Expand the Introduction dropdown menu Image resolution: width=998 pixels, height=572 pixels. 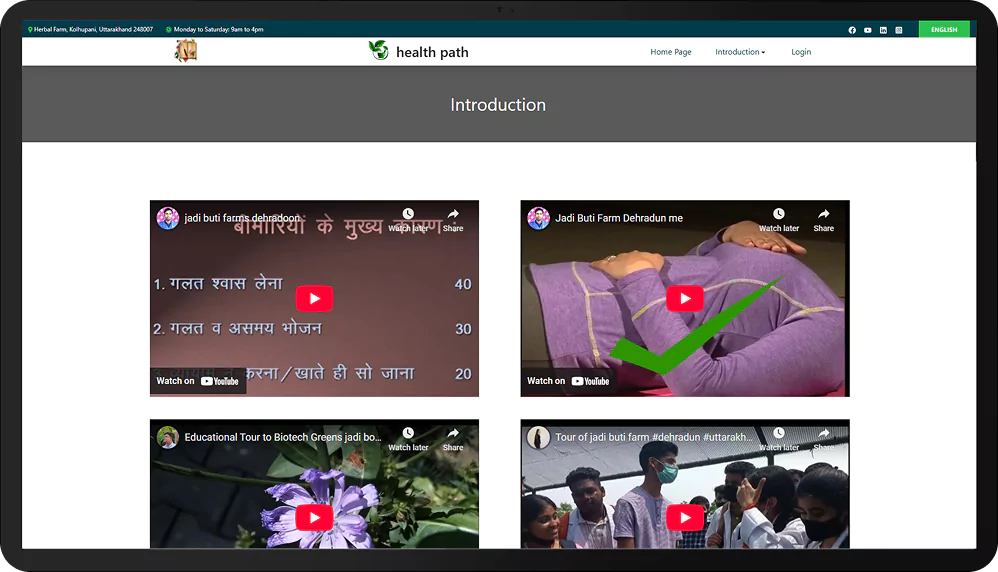point(740,52)
